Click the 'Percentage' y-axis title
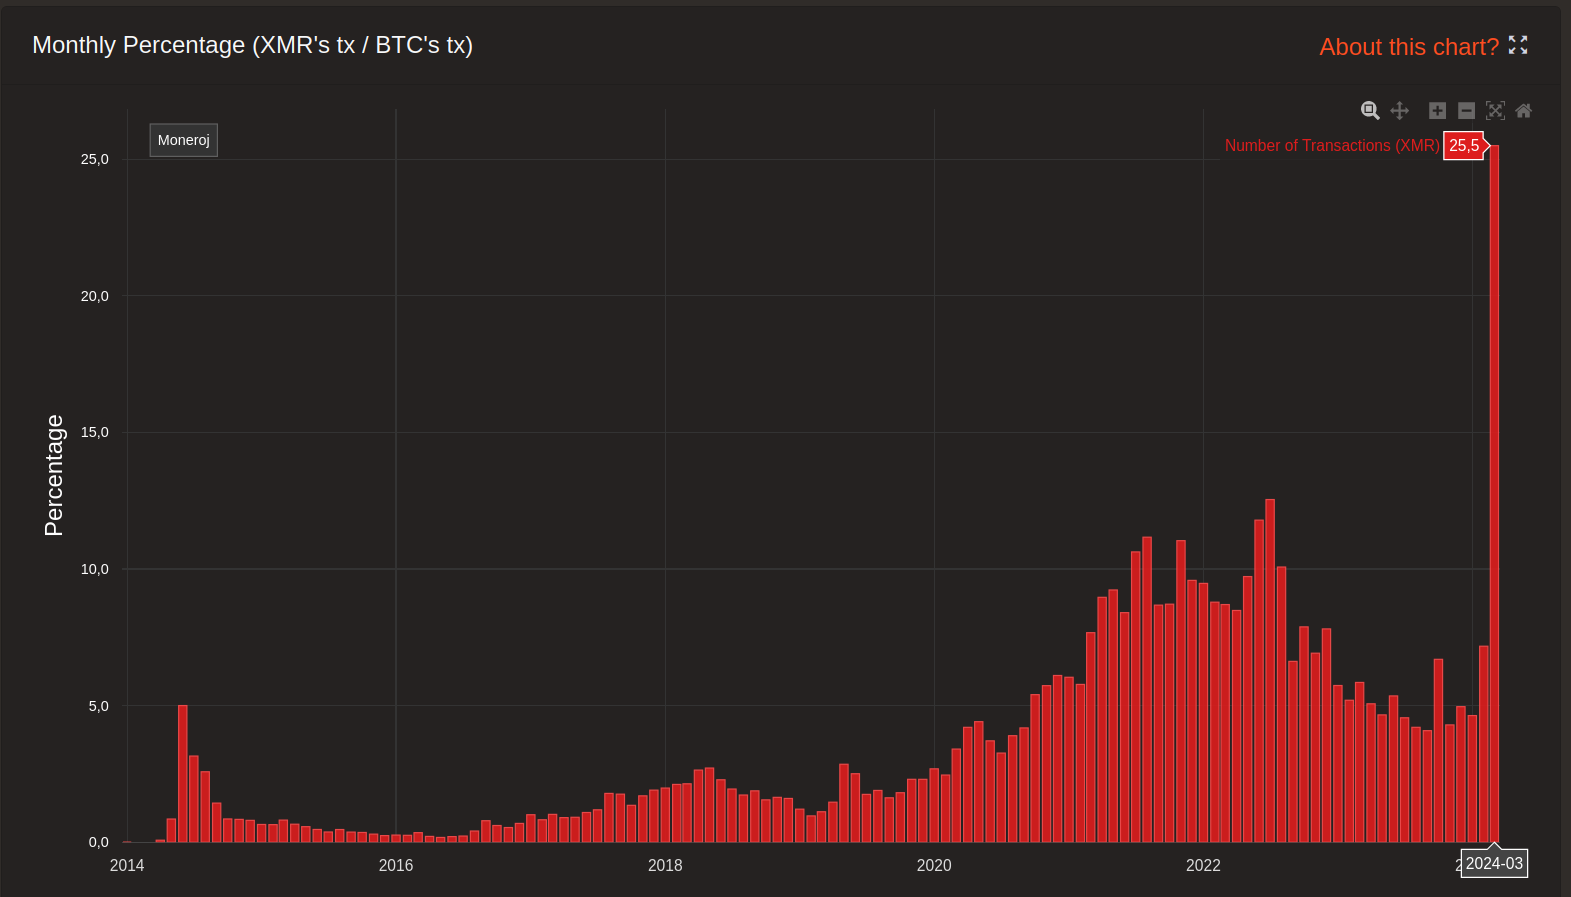Image resolution: width=1571 pixels, height=897 pixels. click(x=54, y=476)
